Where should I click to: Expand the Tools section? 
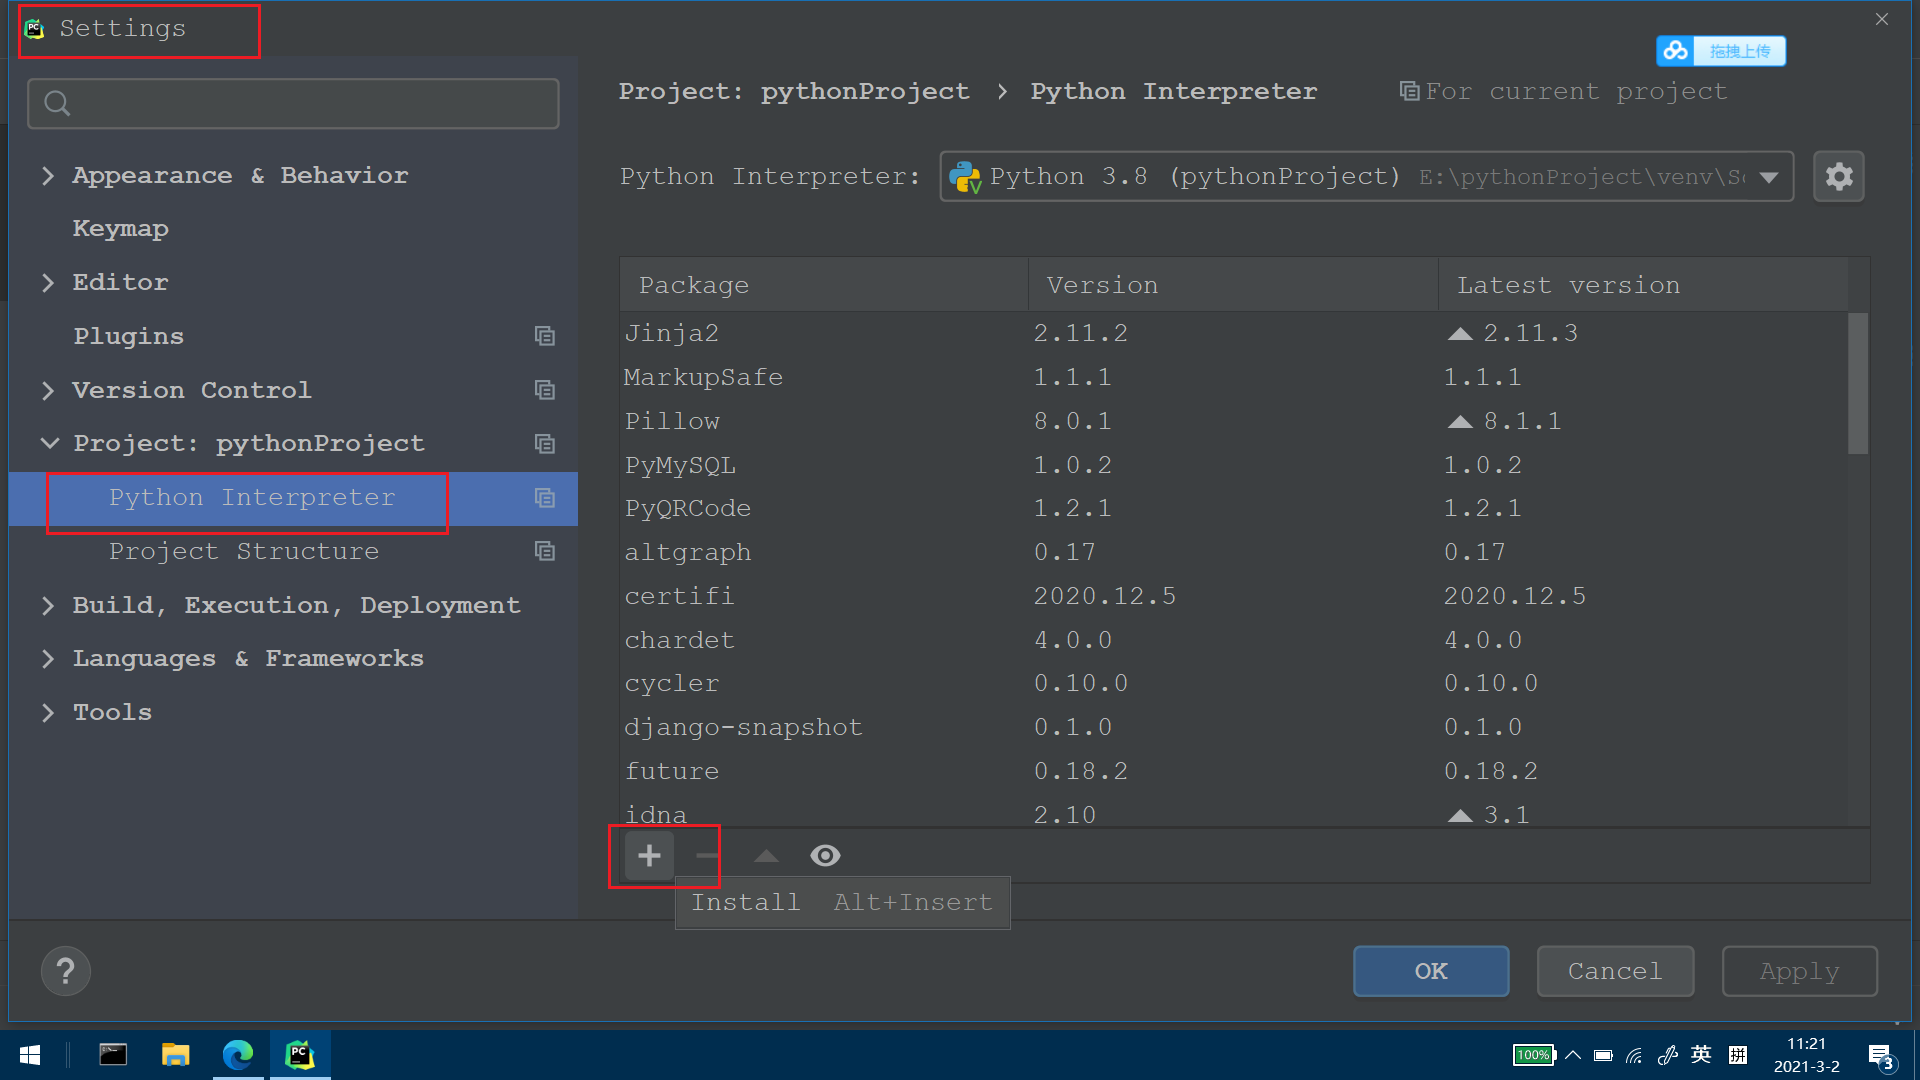coord(48,713)
